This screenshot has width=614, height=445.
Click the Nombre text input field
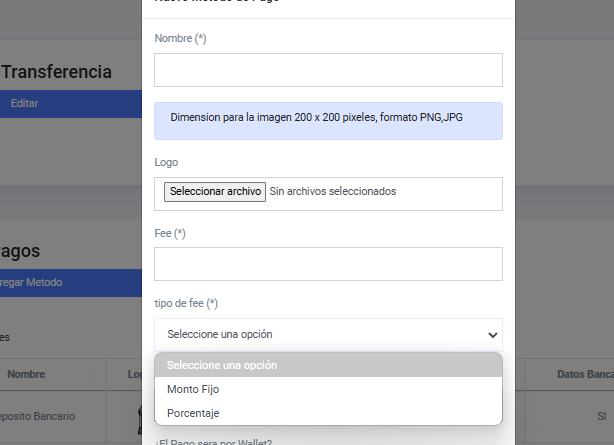(x=328, y=70)
